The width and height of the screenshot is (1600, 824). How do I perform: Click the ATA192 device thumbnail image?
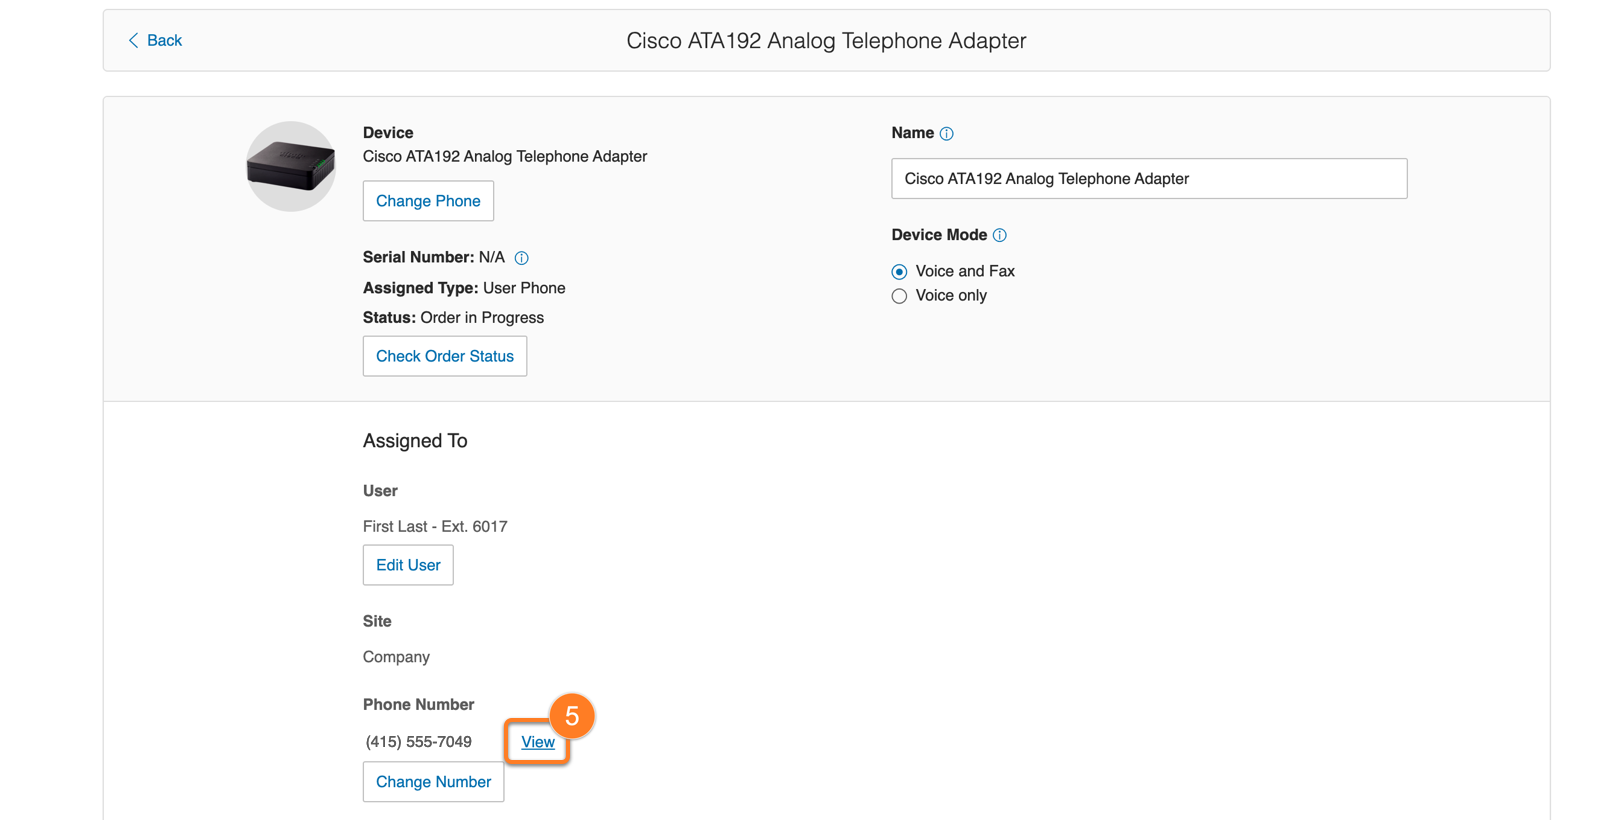291,166
